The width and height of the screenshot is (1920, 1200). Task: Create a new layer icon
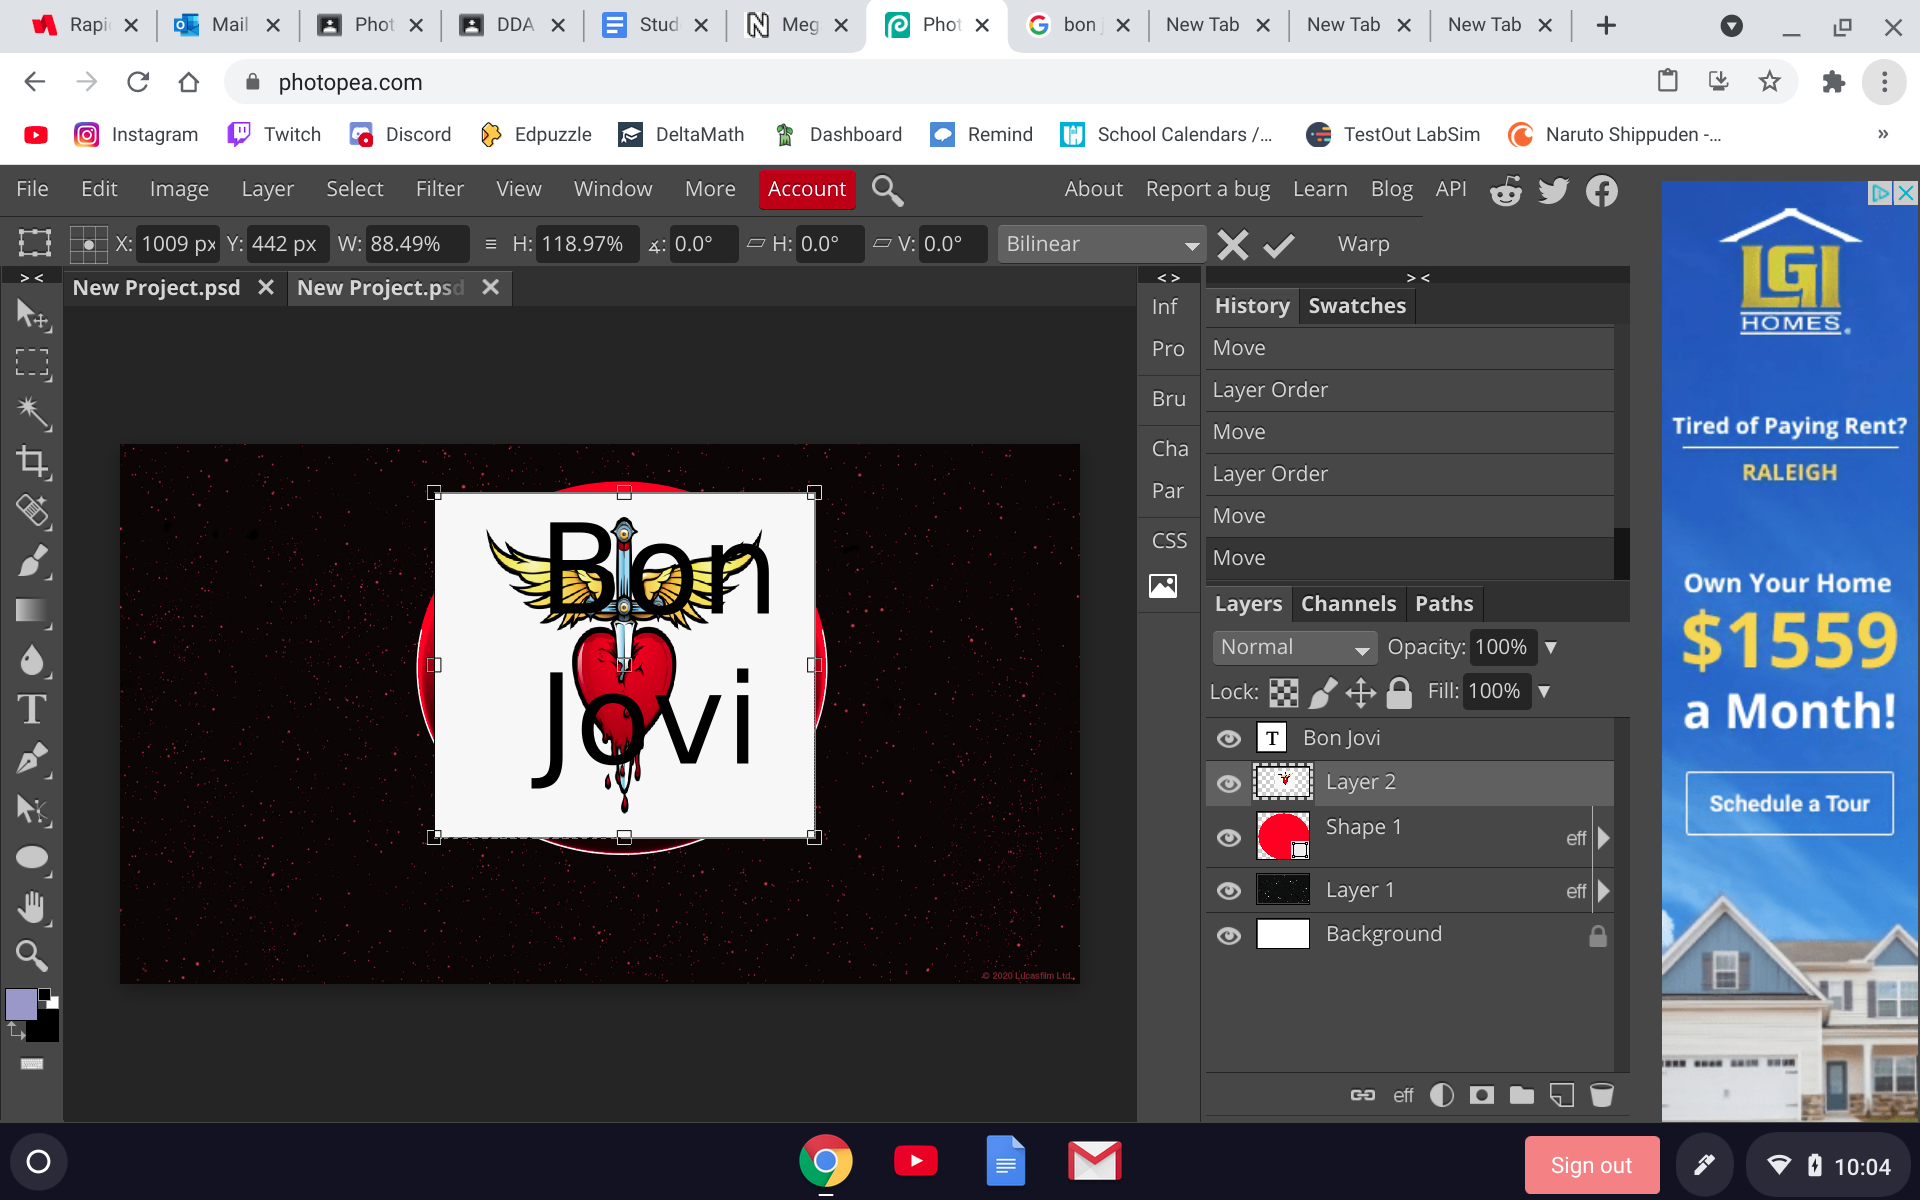[x=1562, y=1095]
